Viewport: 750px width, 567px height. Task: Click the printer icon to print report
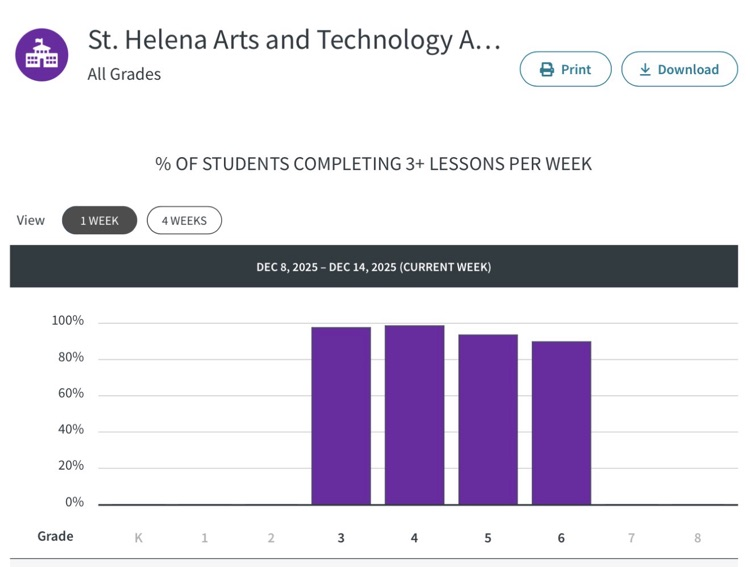[547, 70]
